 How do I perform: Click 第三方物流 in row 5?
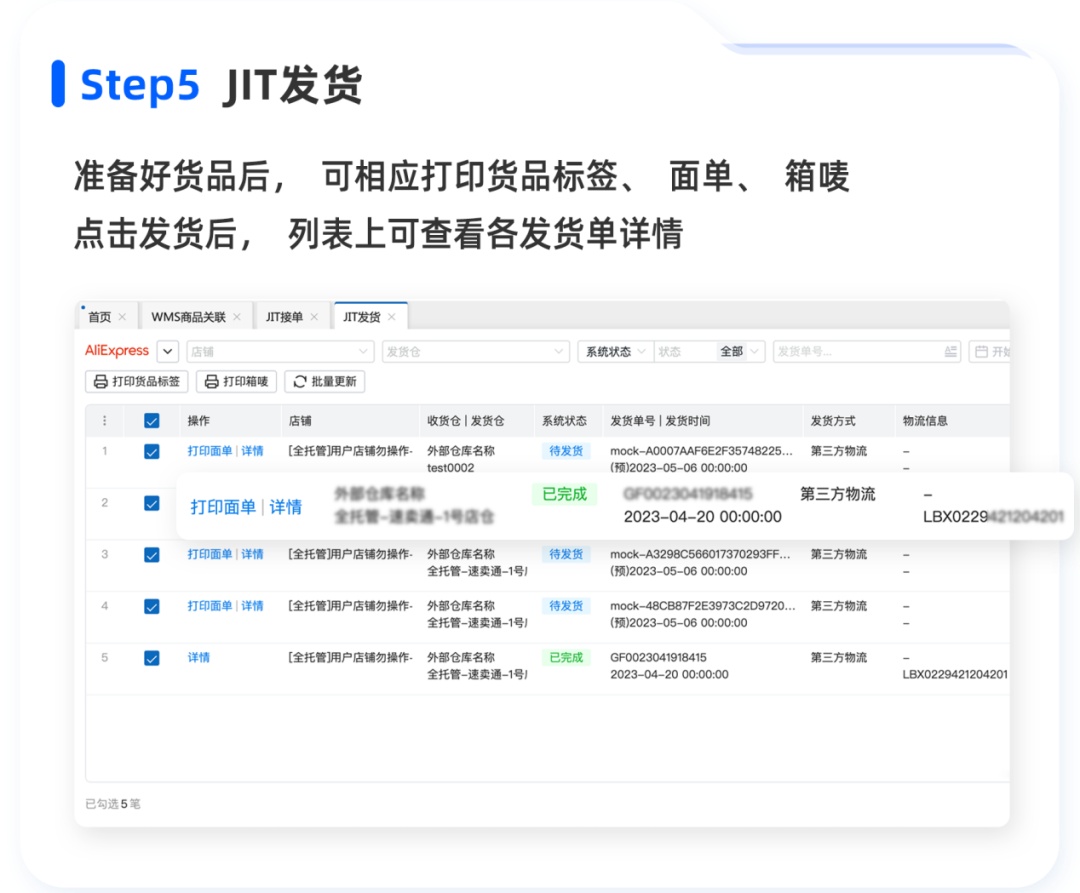(x=839, y=658)
